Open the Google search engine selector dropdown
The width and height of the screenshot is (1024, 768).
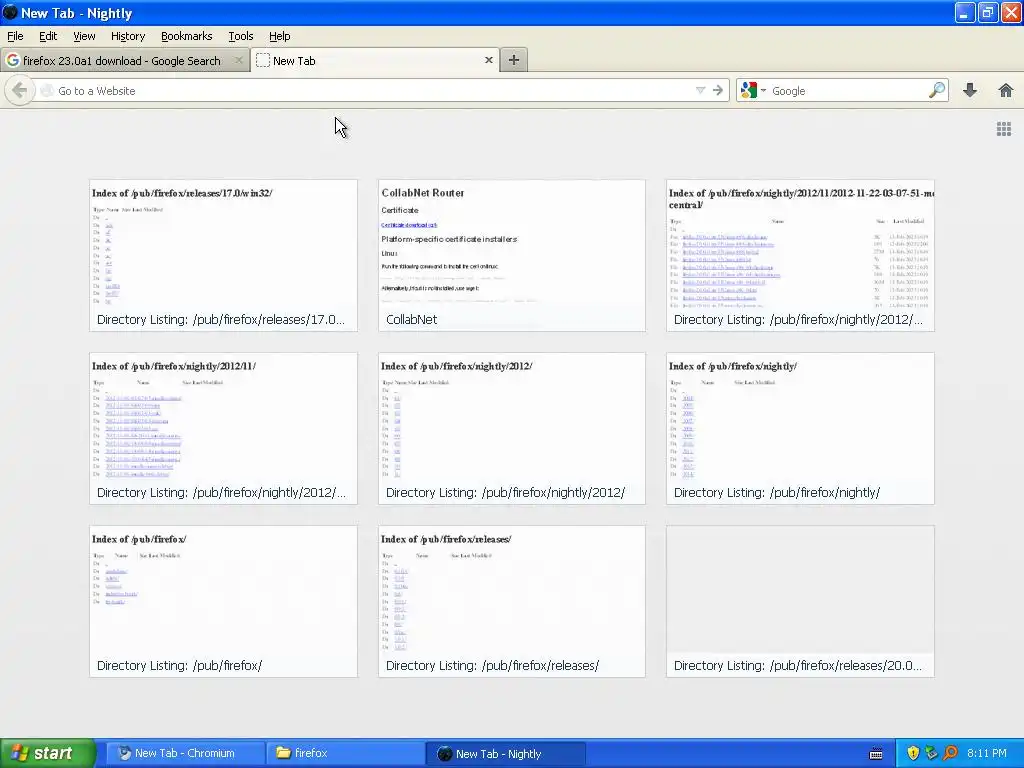click(753, 91)
